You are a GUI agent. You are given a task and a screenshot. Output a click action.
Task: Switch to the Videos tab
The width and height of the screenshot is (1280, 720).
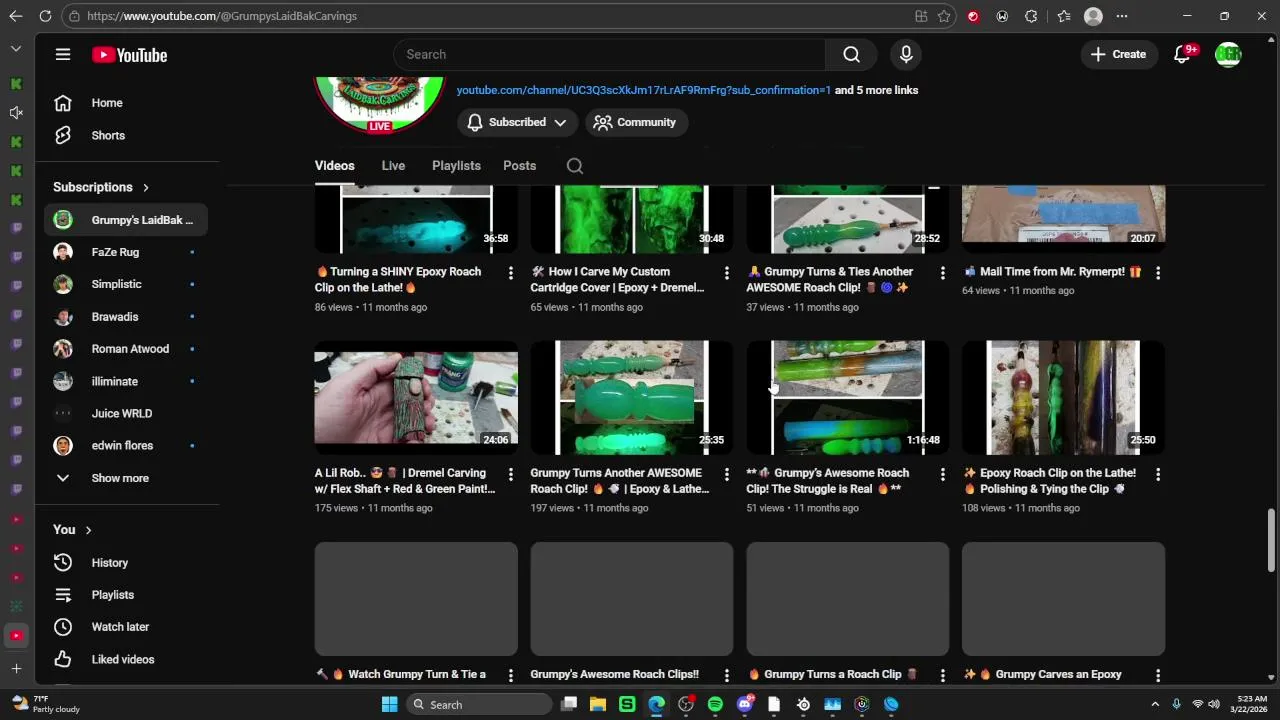pos(334,166)
